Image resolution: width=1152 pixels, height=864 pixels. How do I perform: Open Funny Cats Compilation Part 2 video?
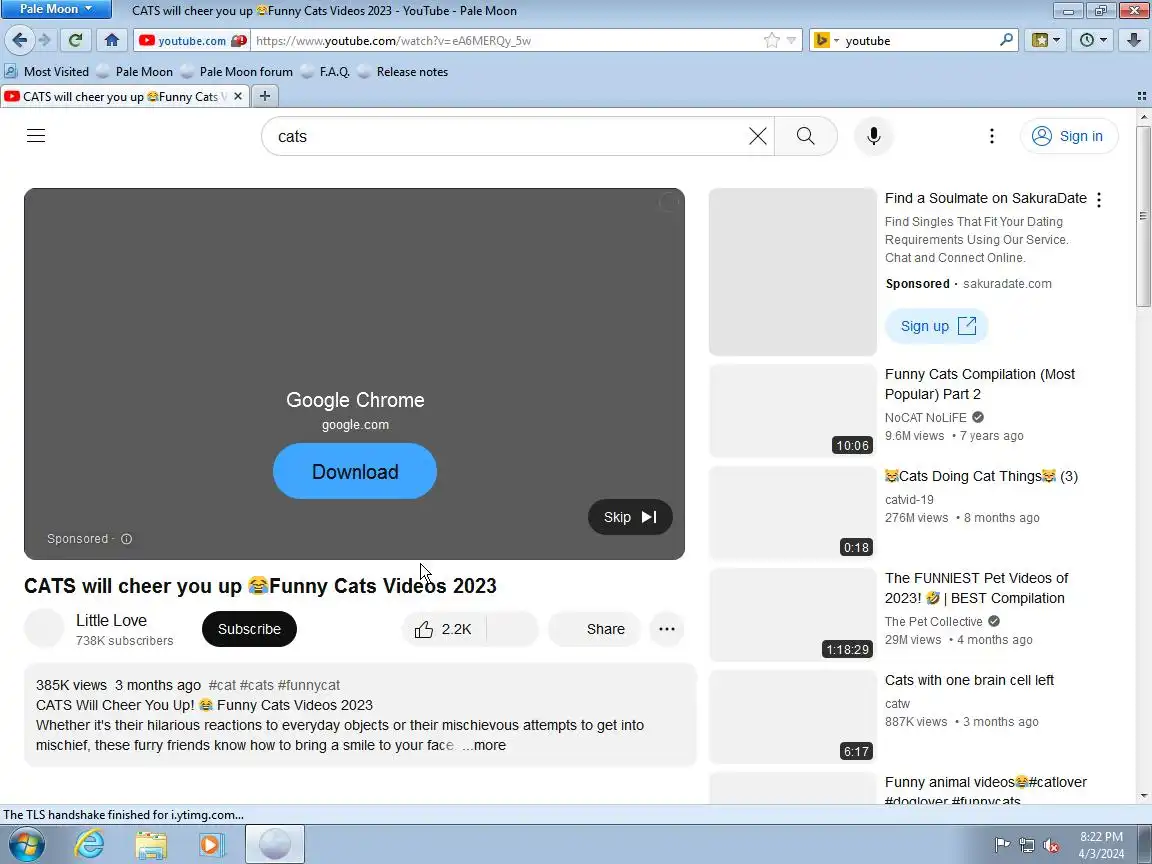(979, 384)
